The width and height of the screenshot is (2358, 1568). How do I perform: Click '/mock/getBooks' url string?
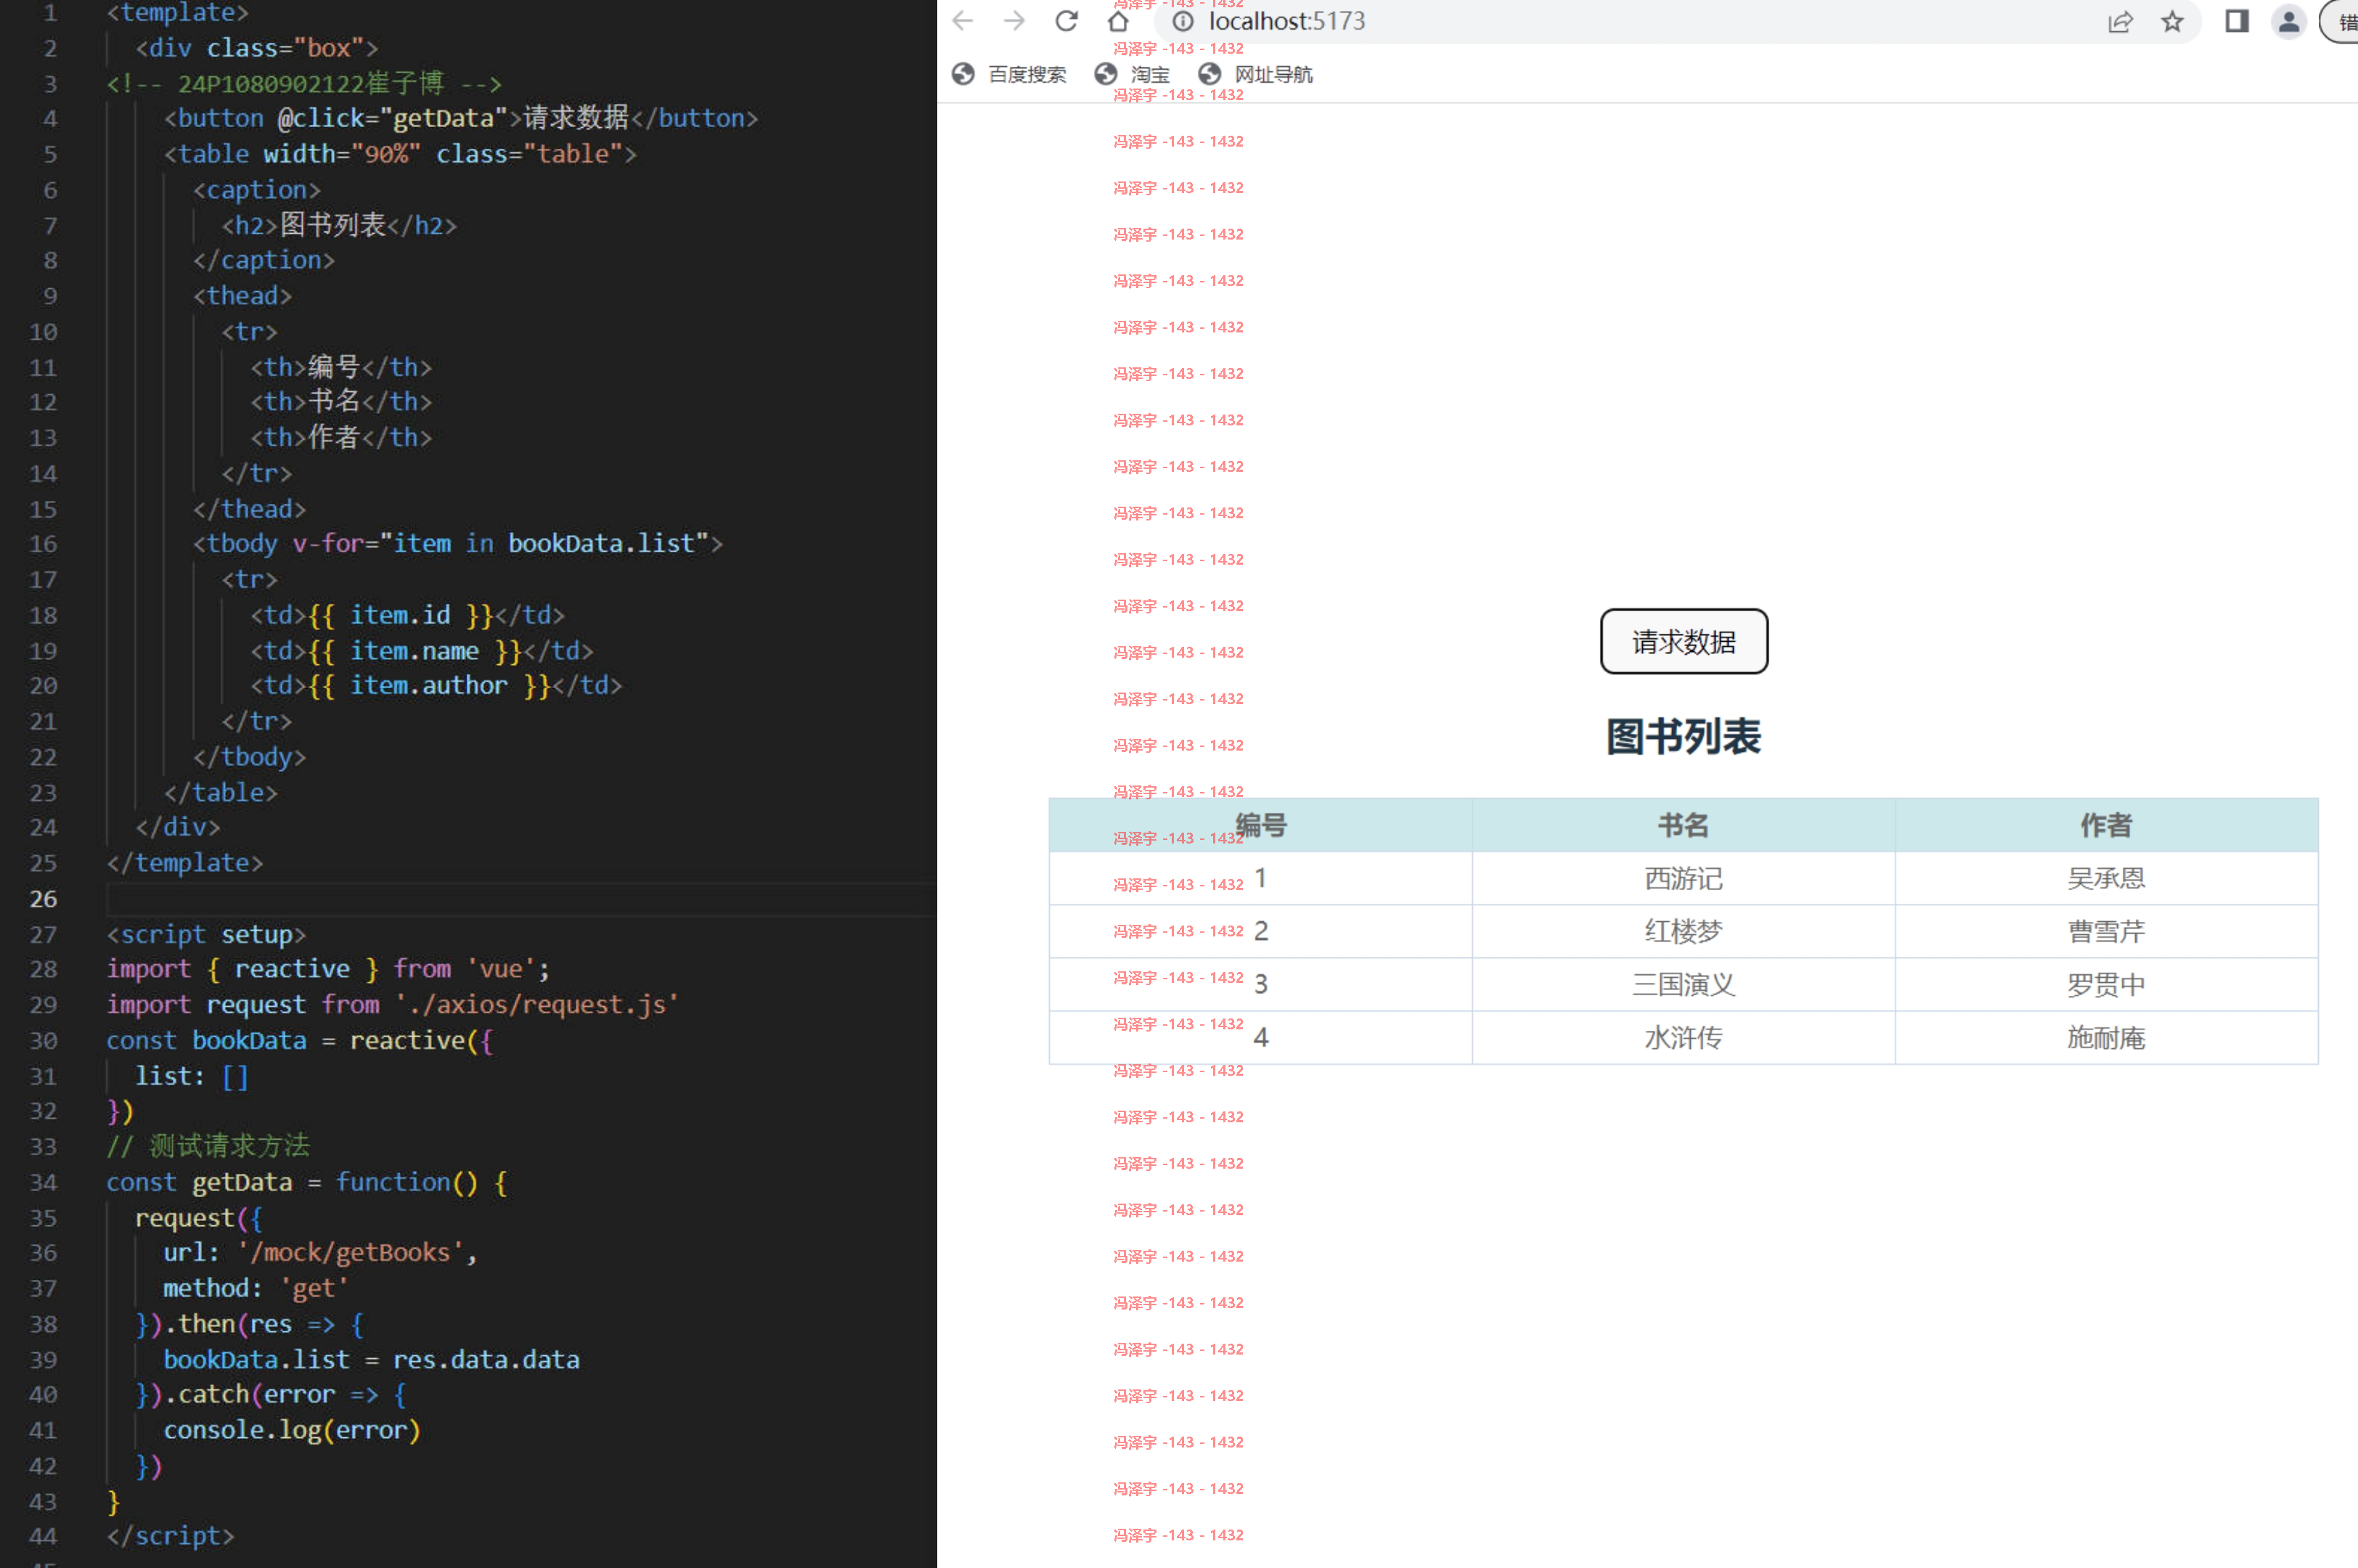[350, 1253]
